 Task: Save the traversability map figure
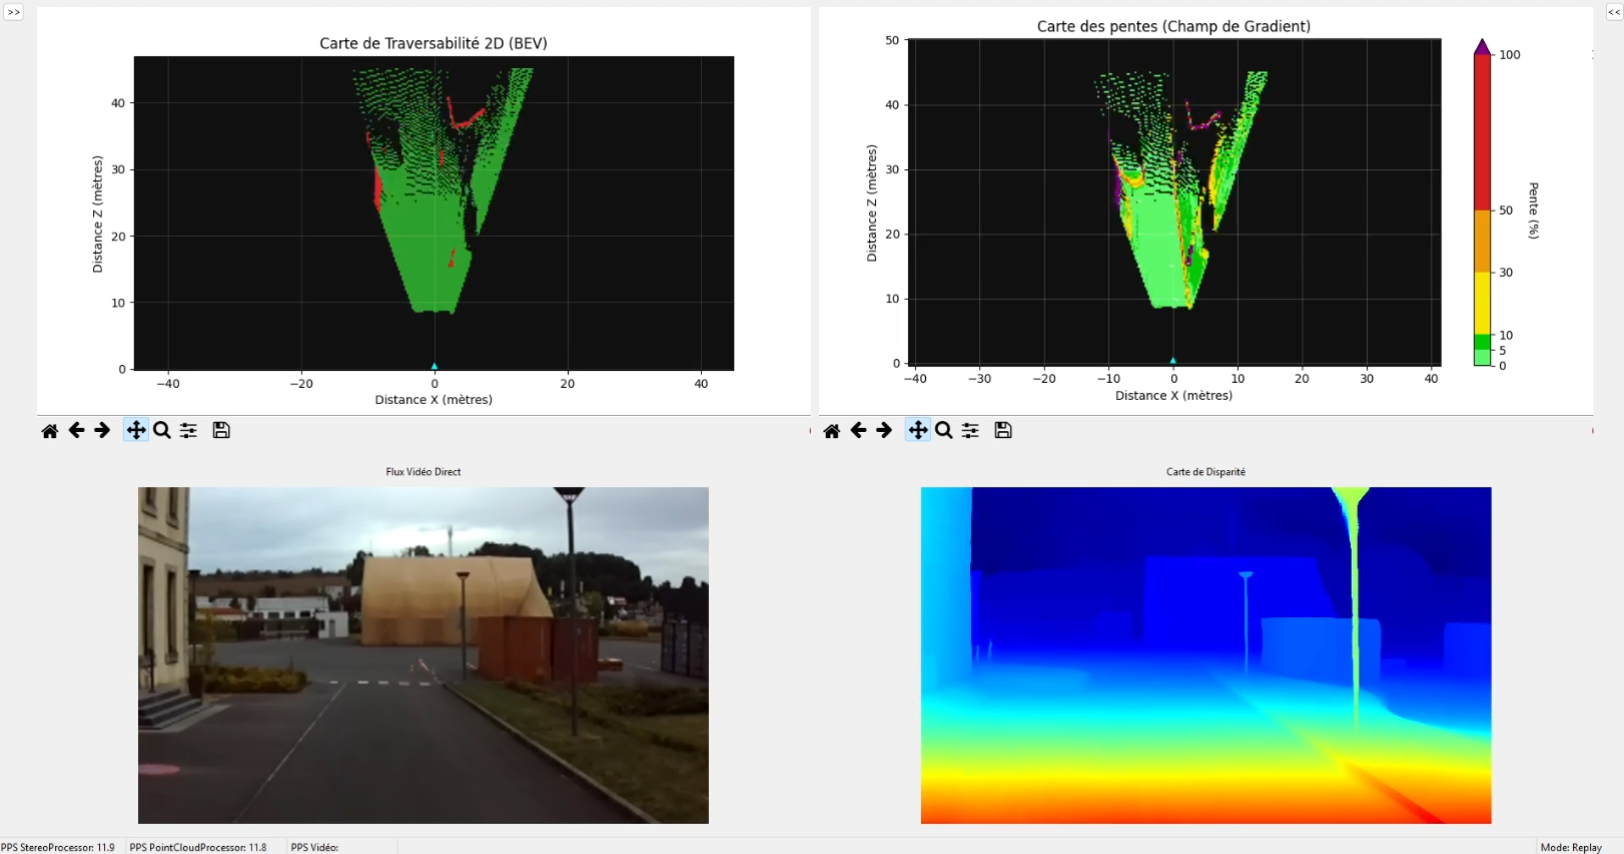[x=222, y=431]
